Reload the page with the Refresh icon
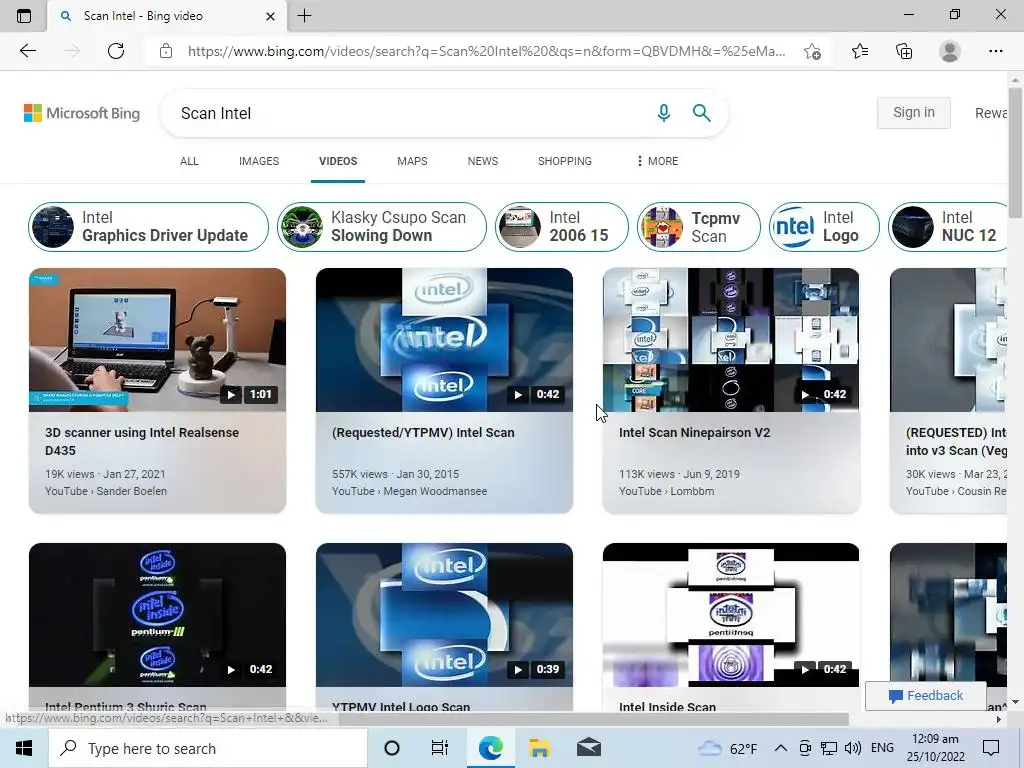 116,51
